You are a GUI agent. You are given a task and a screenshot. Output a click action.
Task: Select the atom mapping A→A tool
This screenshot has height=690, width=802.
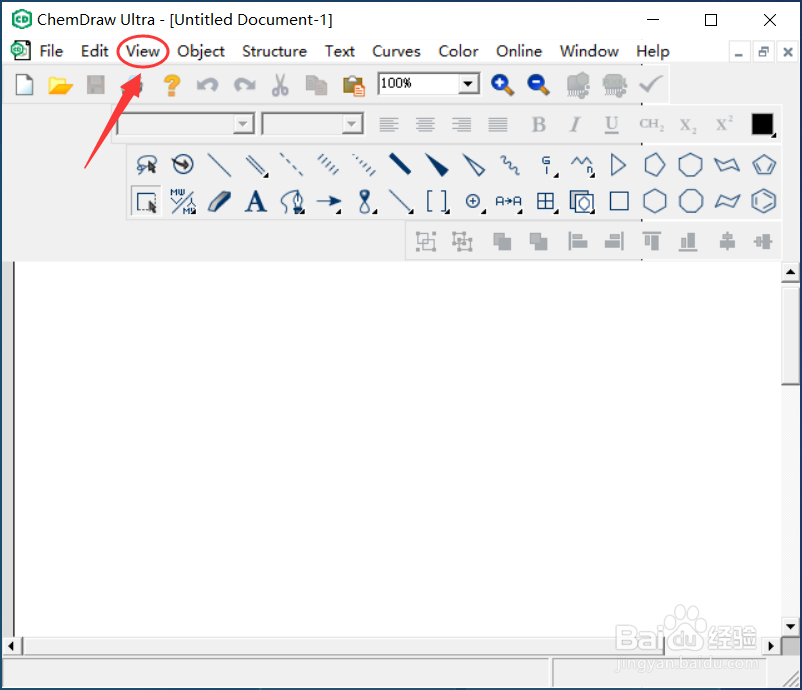tap(508, 202)
